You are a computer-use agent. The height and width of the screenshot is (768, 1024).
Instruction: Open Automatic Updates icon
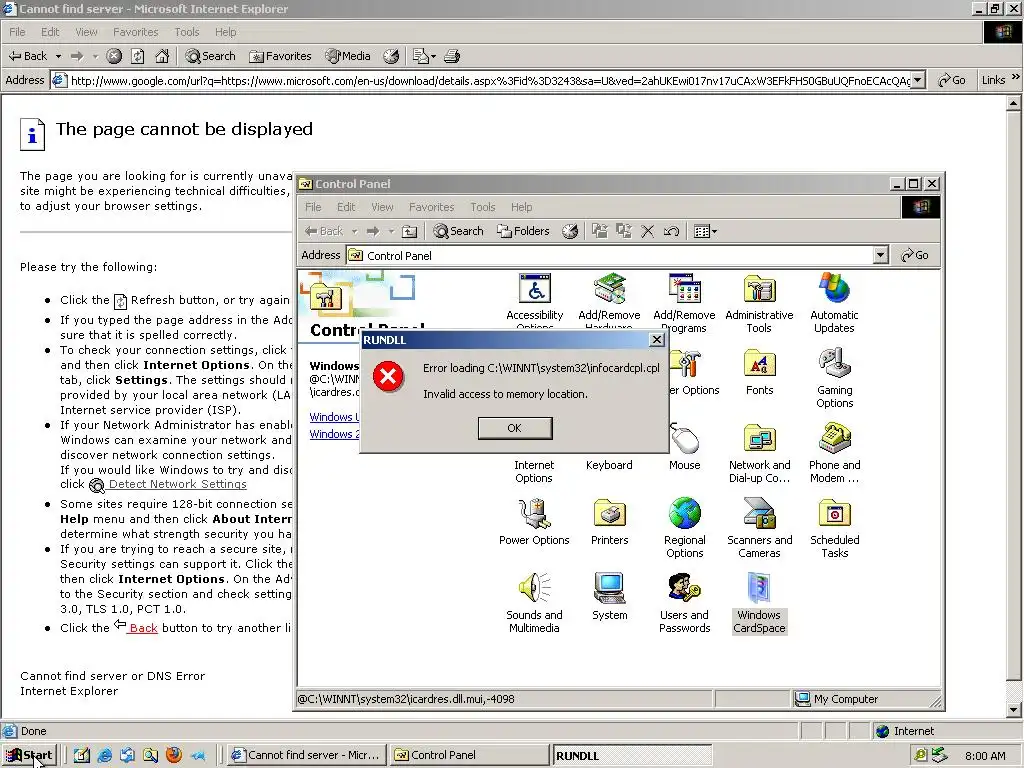pos(834,303)
